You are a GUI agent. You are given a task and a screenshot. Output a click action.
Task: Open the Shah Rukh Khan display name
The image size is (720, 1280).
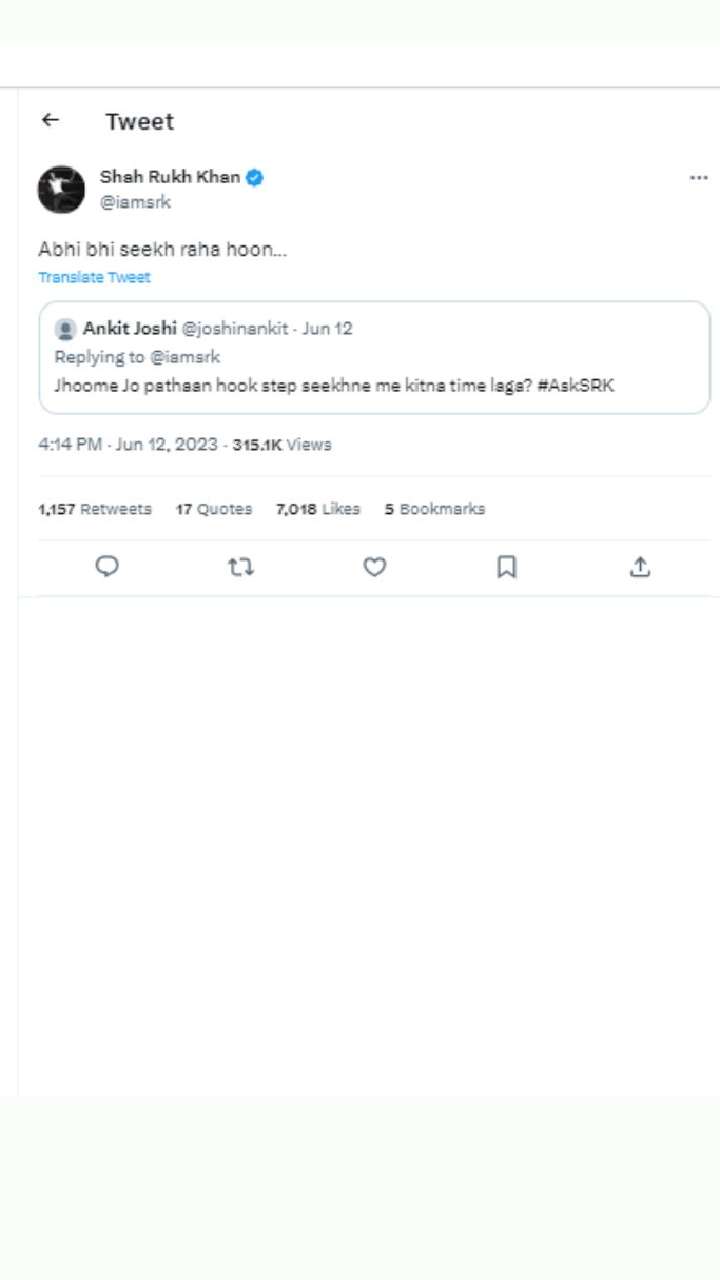[x=169, y=177]
